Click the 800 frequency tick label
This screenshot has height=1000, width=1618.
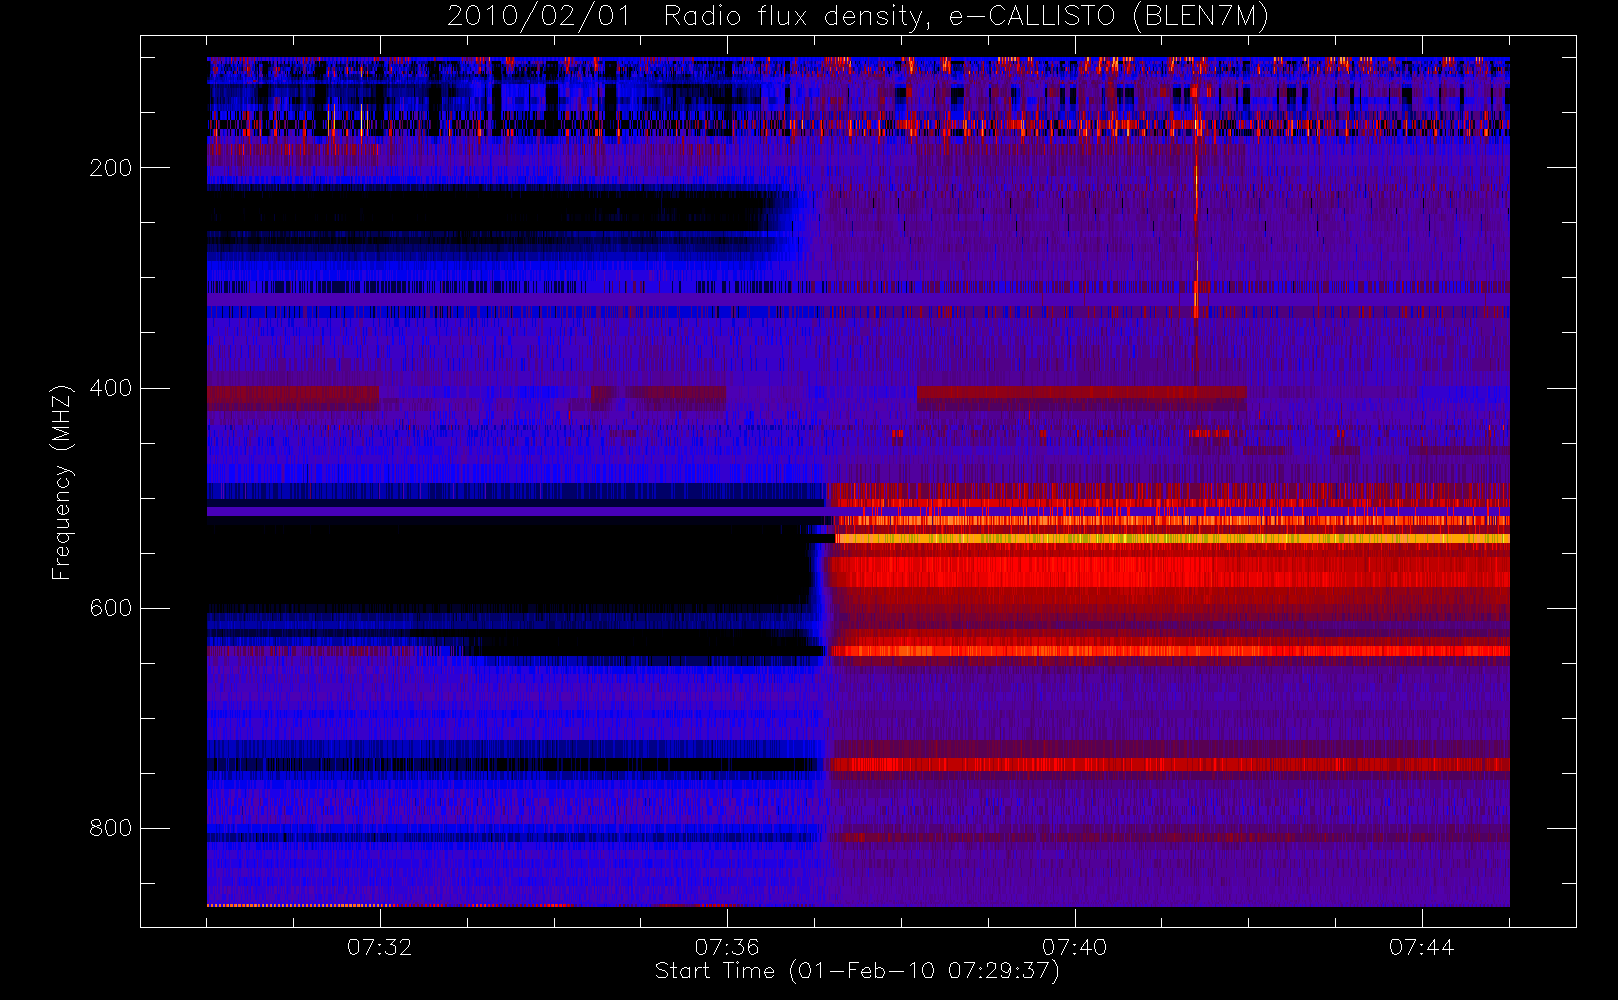coord(110,828)
